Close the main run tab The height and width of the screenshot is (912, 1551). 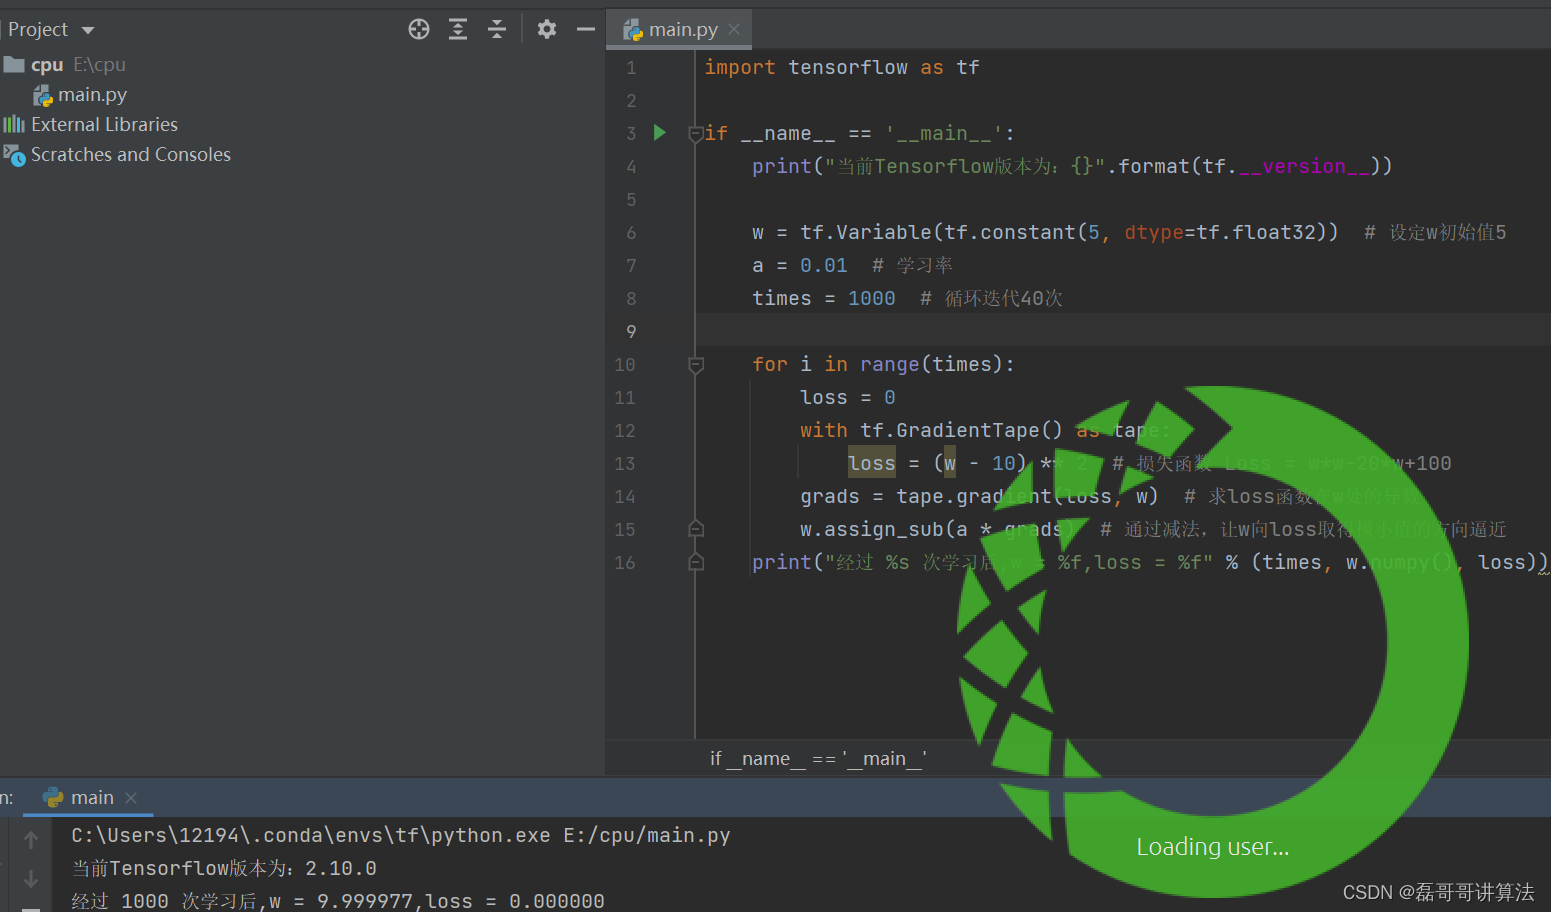coord(131,797)
